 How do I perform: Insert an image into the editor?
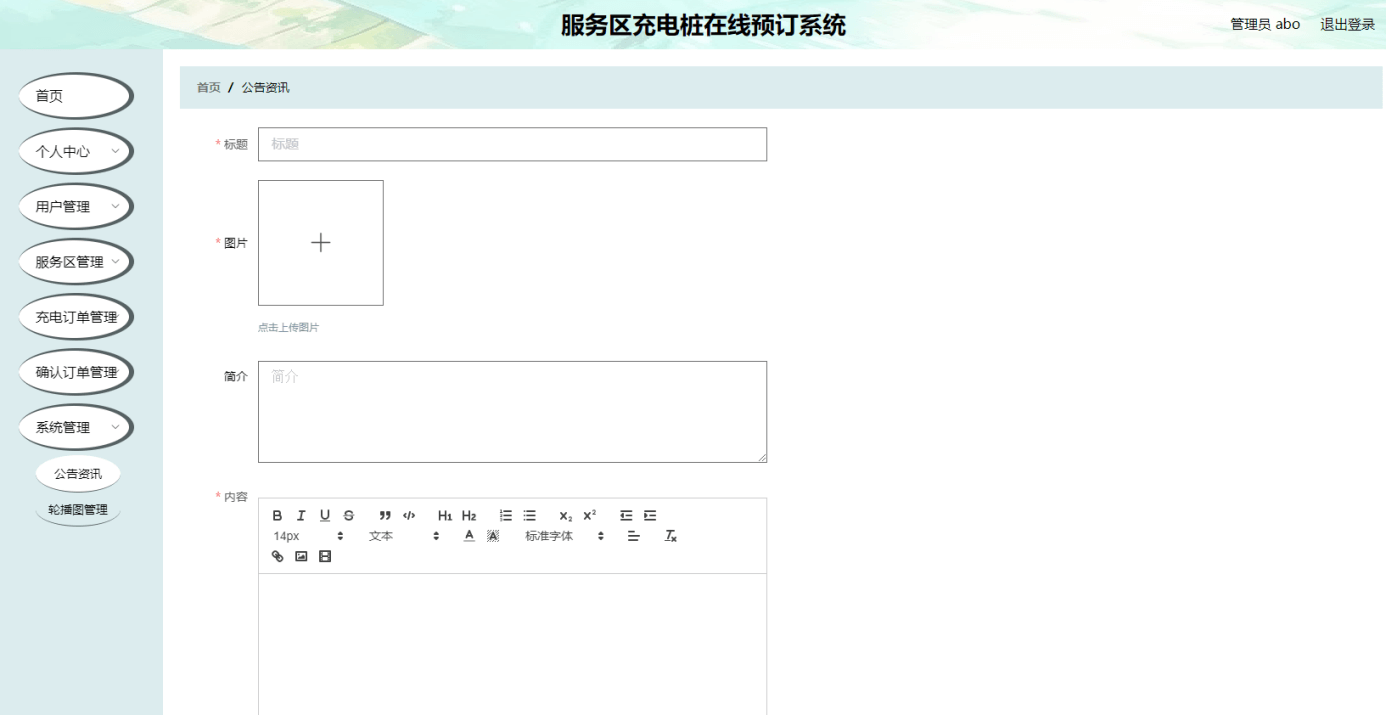(x=300, y=556)
